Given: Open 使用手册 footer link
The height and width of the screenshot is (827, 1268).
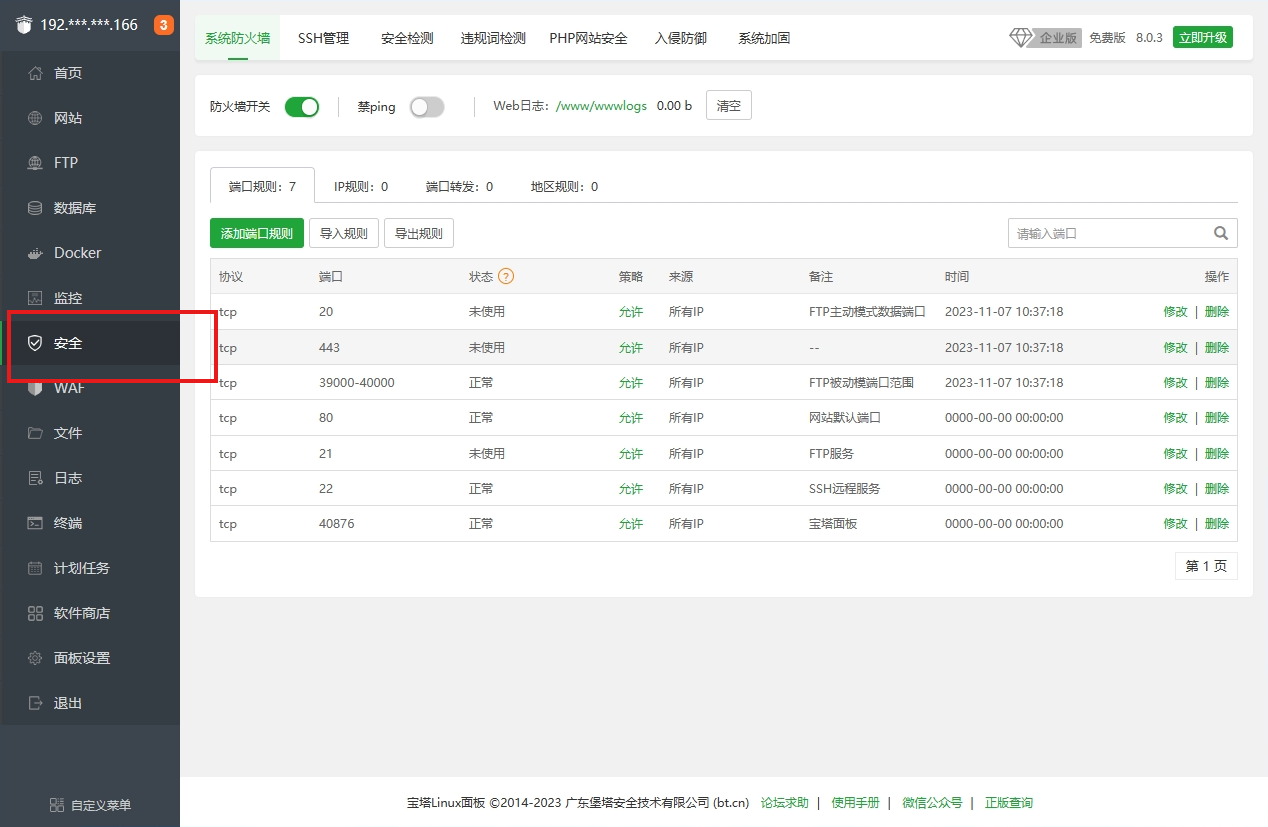Looking at the screenshot, I should (855, 802).
